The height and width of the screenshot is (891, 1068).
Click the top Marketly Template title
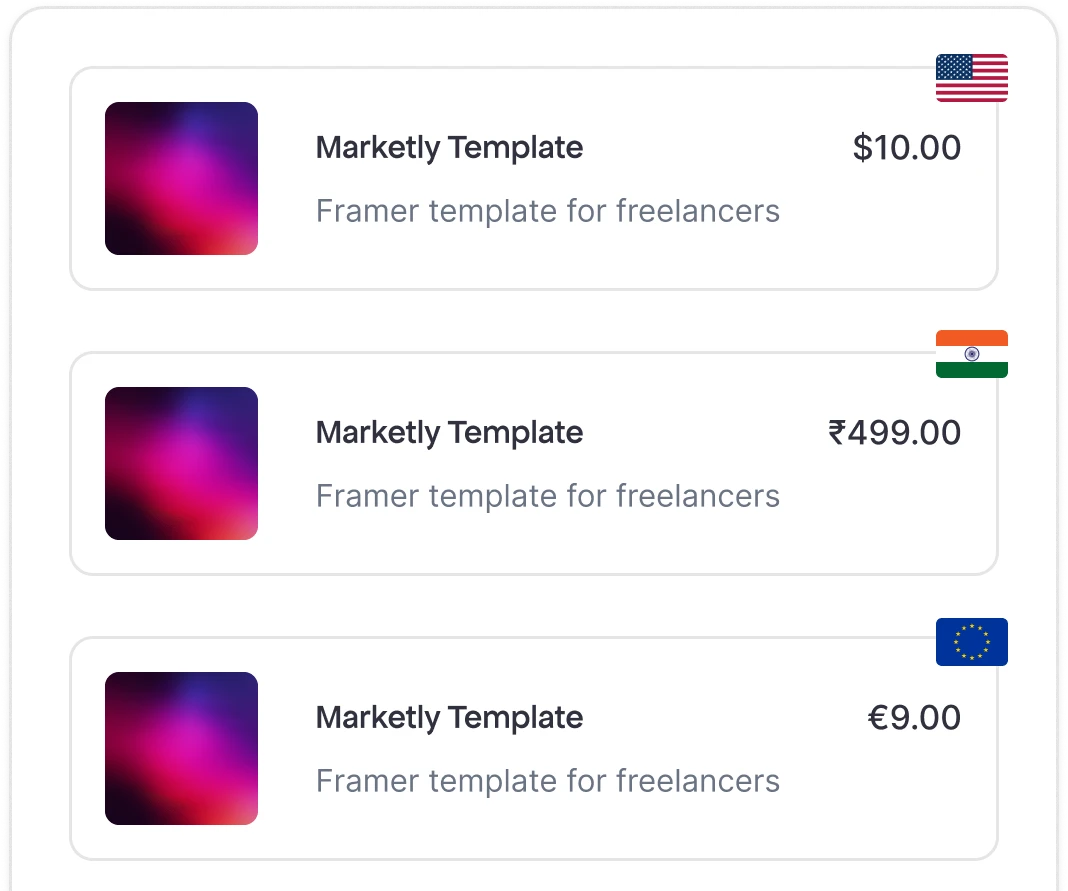coord(449,147)
